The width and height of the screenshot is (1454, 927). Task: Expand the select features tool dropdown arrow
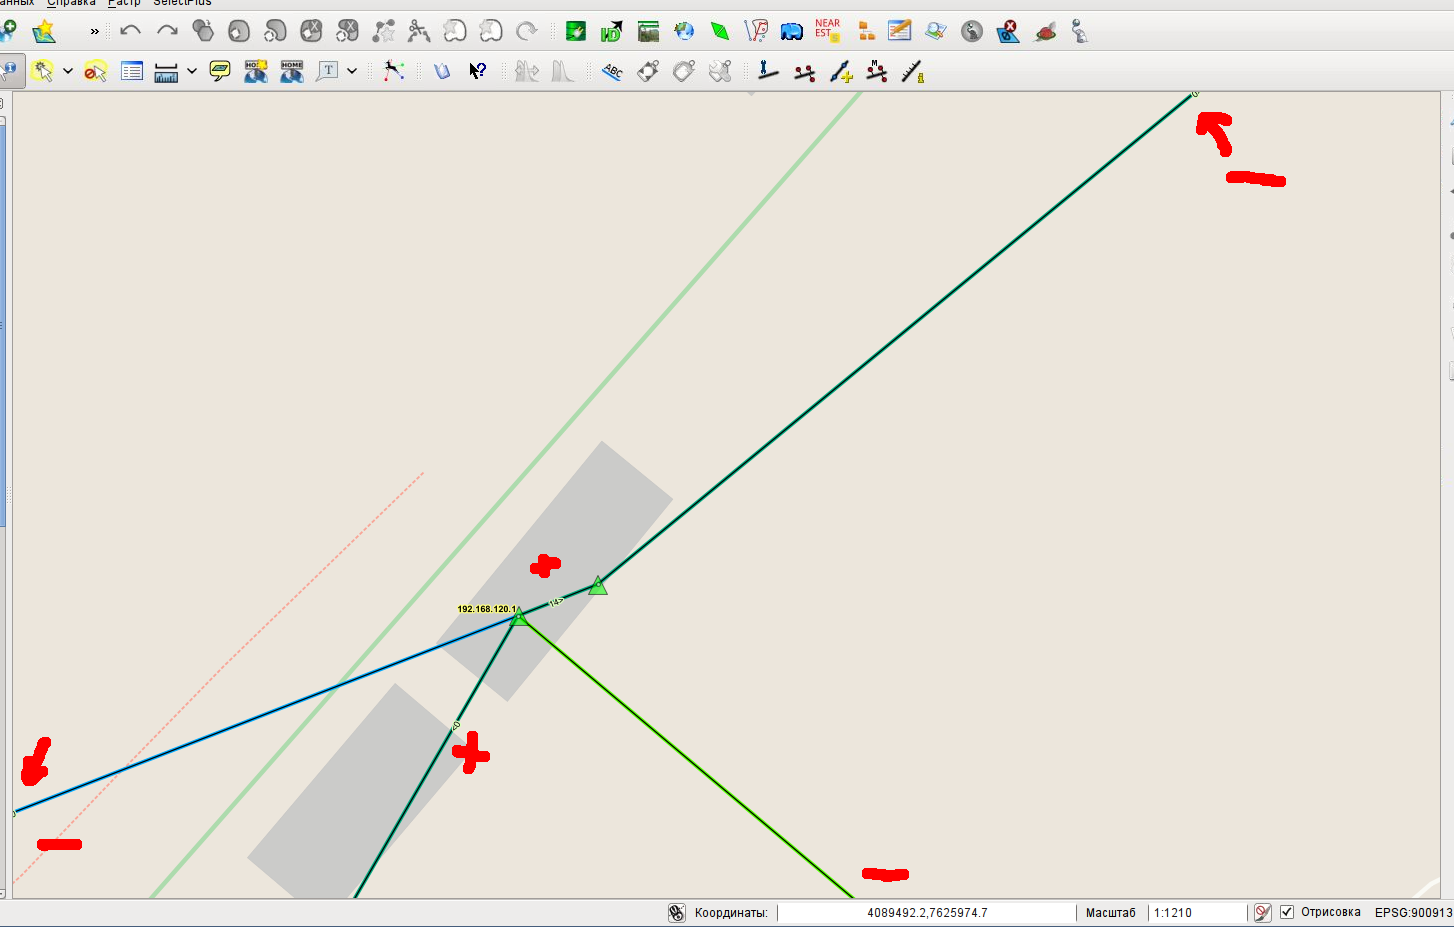pyautogui.click(x=68, y=71)
